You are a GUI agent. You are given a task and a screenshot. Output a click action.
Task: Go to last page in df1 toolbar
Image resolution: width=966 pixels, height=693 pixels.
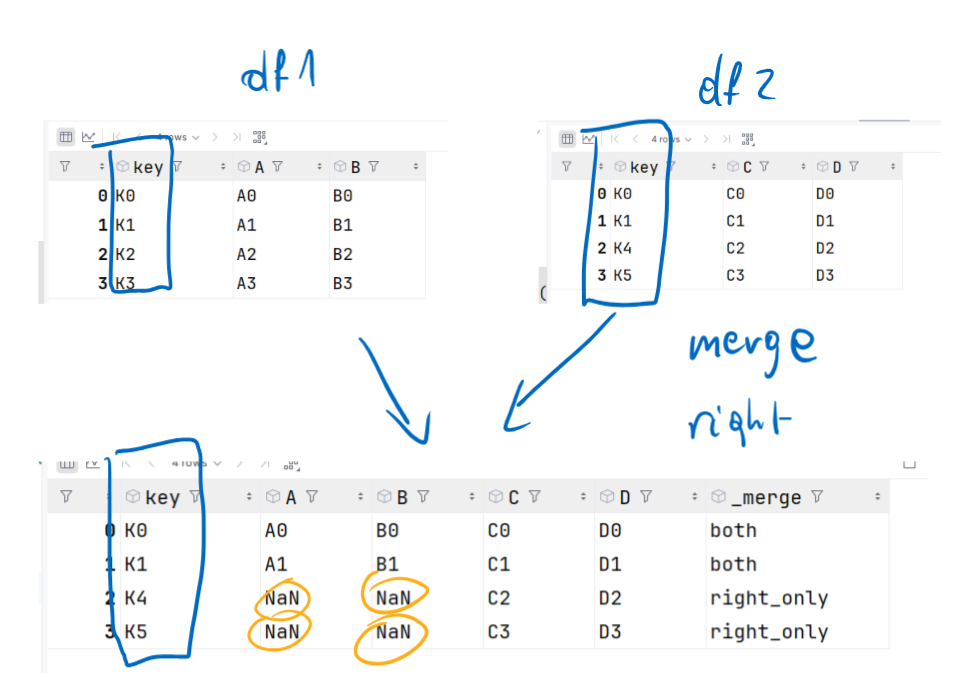[x=236, y=137]
